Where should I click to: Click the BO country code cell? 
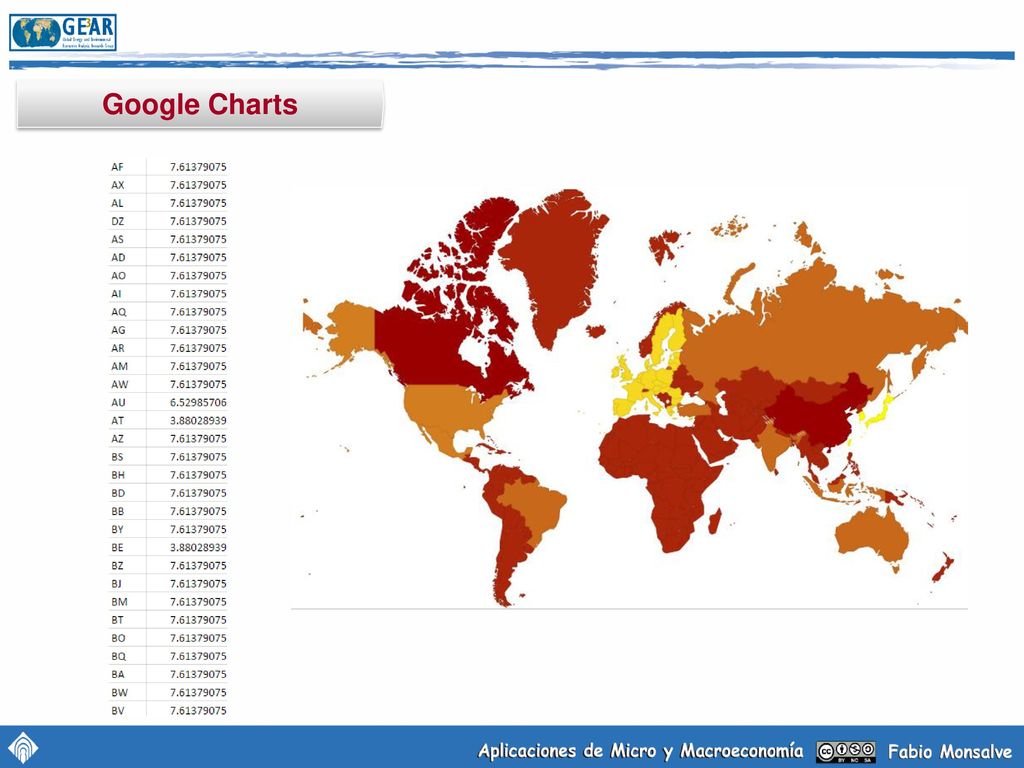point(118,639)
